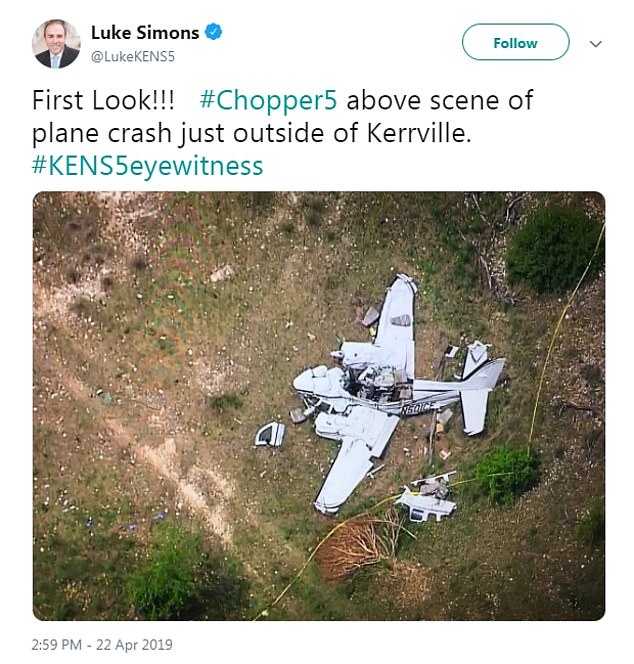Image resolution: width=634 pixels, height=664 pixels.
Task: Open the #KENS5eyewitness hashtag link
Action: (148, 165)
